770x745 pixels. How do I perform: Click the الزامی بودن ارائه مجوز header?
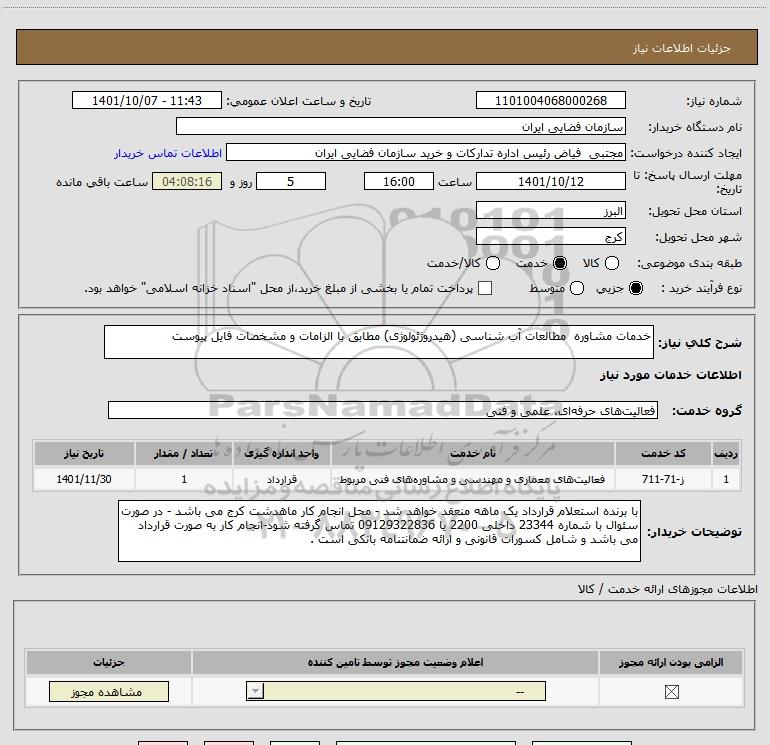pyautogui.click(x=671, y=662)
